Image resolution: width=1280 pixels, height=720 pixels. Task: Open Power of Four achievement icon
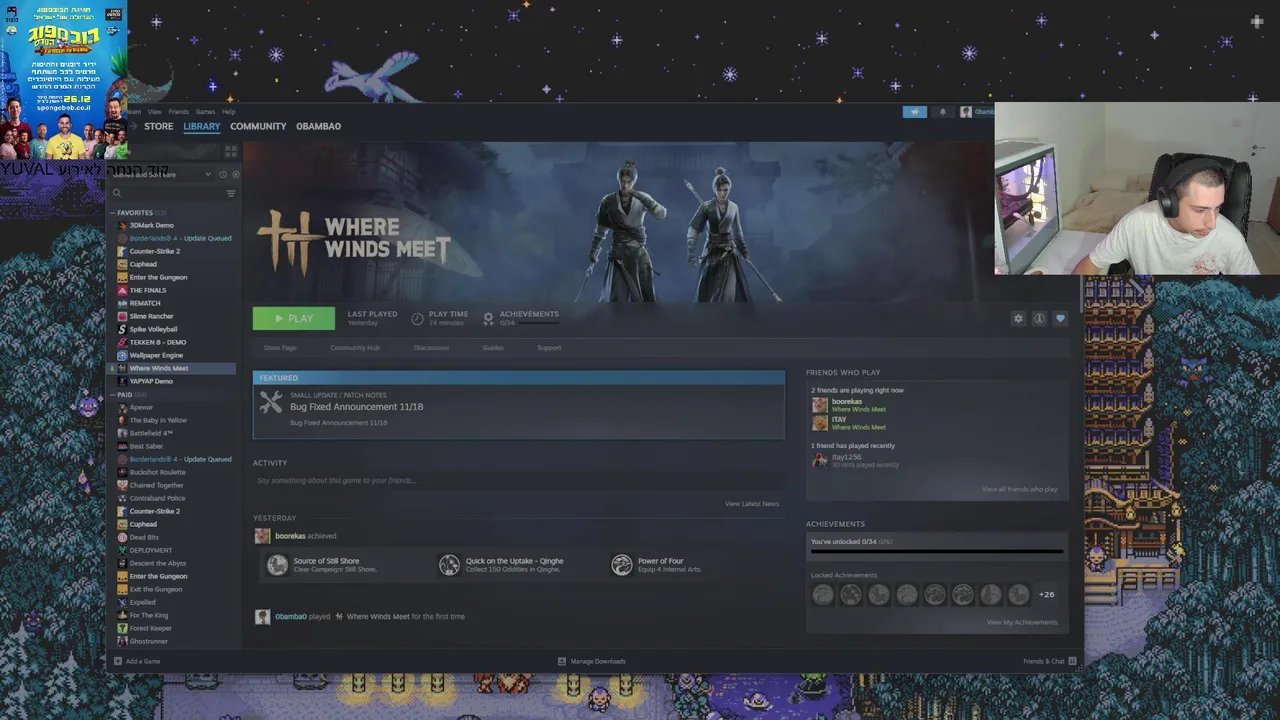(x=622, y=565)
